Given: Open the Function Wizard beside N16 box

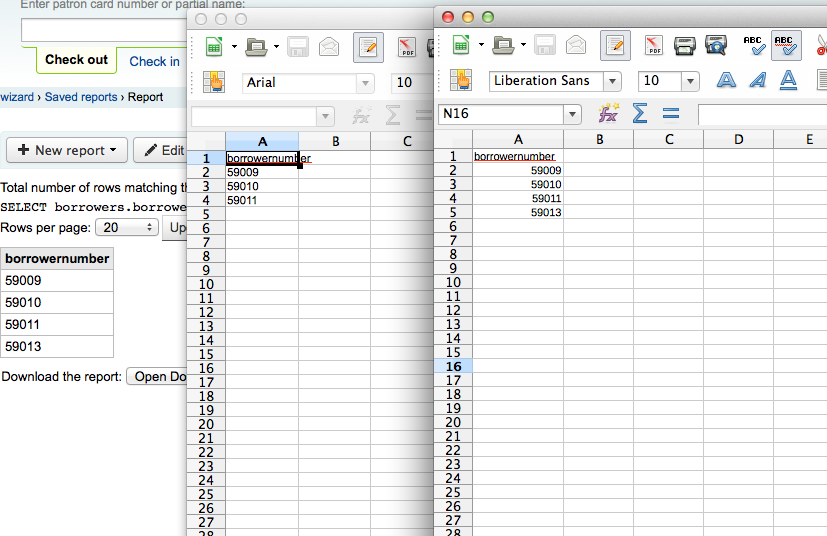Looking at the screenshot, I should 608,114.
